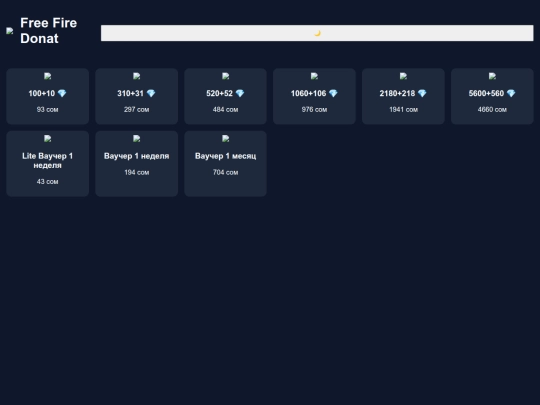Click the price text 297 сом
540x405 pixels.
click(136, 110)
